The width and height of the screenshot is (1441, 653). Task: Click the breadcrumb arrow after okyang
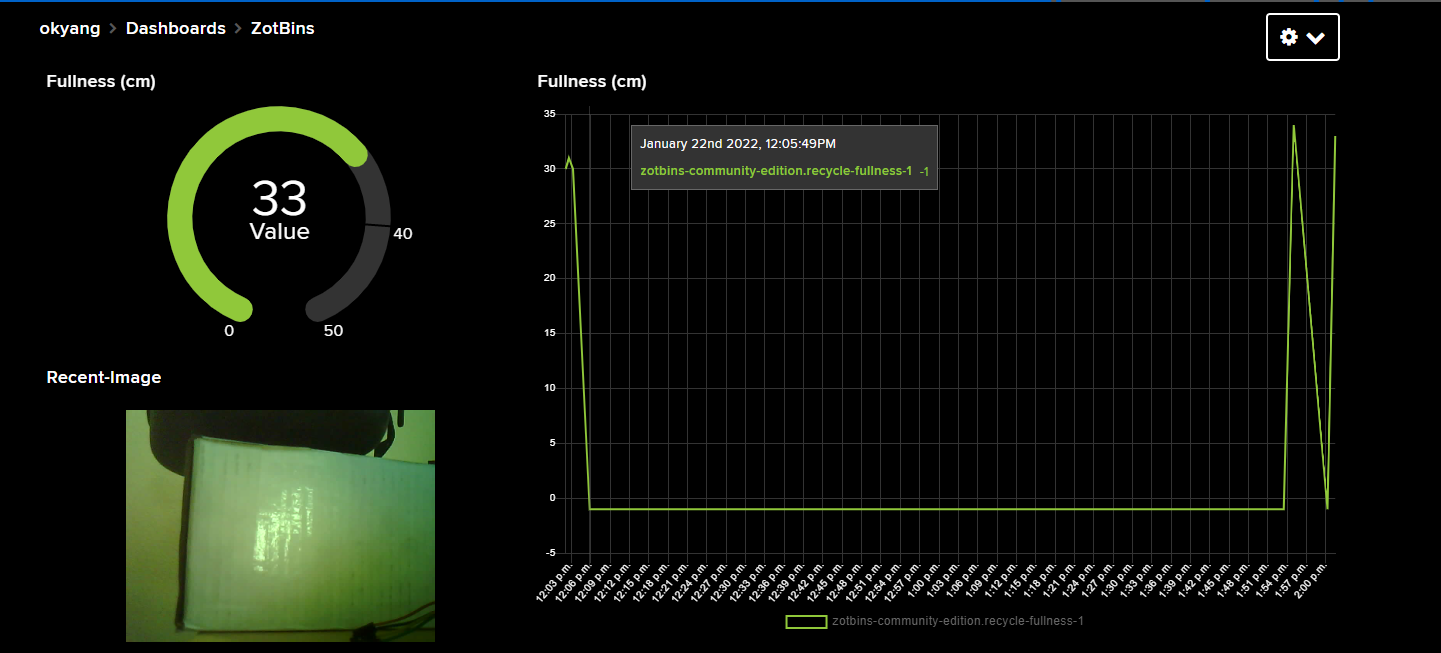(x=113, y=28)
